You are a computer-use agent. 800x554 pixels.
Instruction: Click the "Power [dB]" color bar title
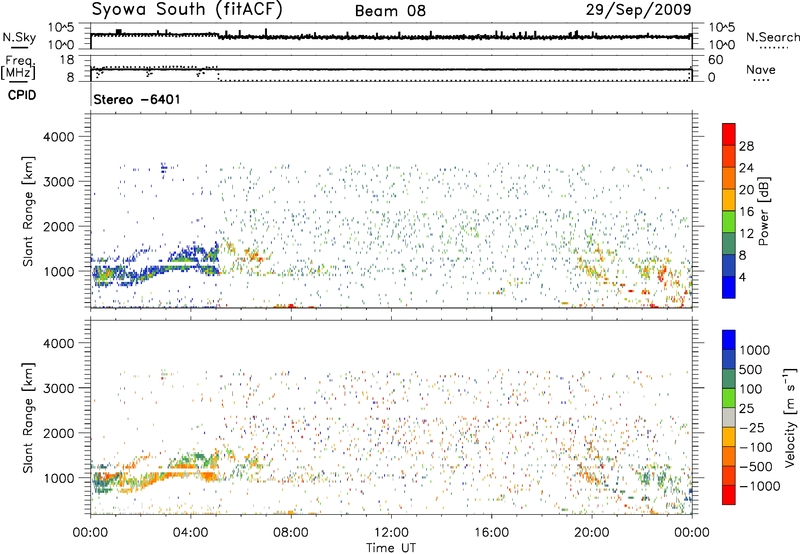763,211
